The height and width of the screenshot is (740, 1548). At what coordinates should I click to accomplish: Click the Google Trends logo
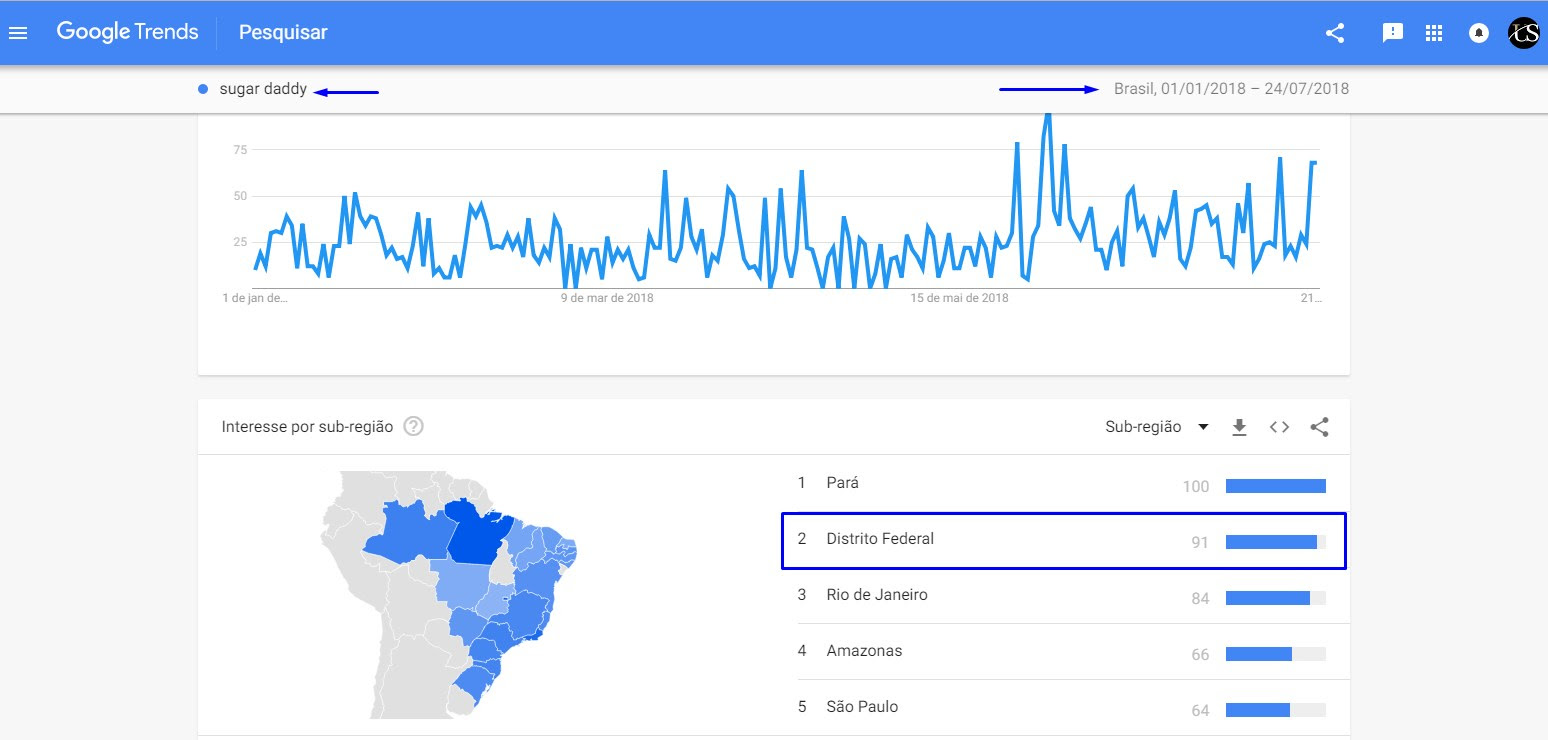coord(127,32)
